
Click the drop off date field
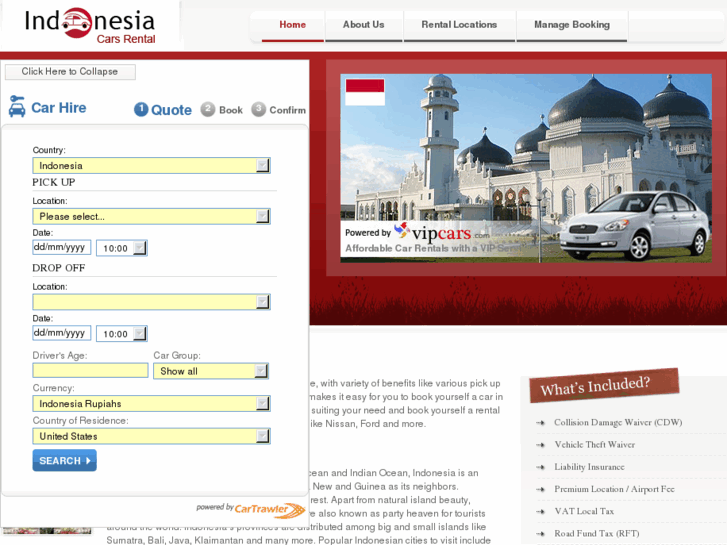(62, 333)
